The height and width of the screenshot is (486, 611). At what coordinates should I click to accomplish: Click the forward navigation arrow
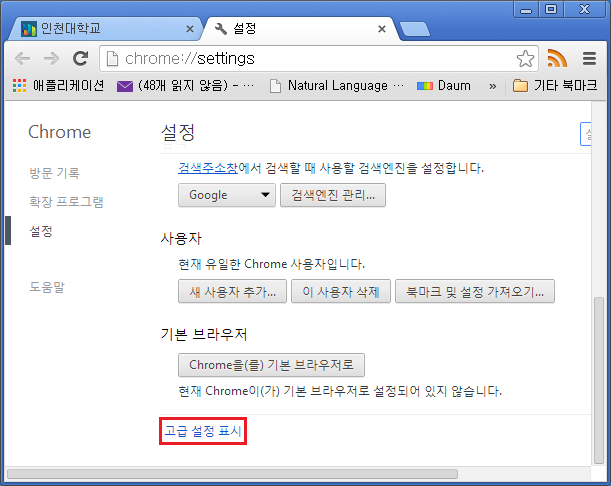(x=51, y=59)
